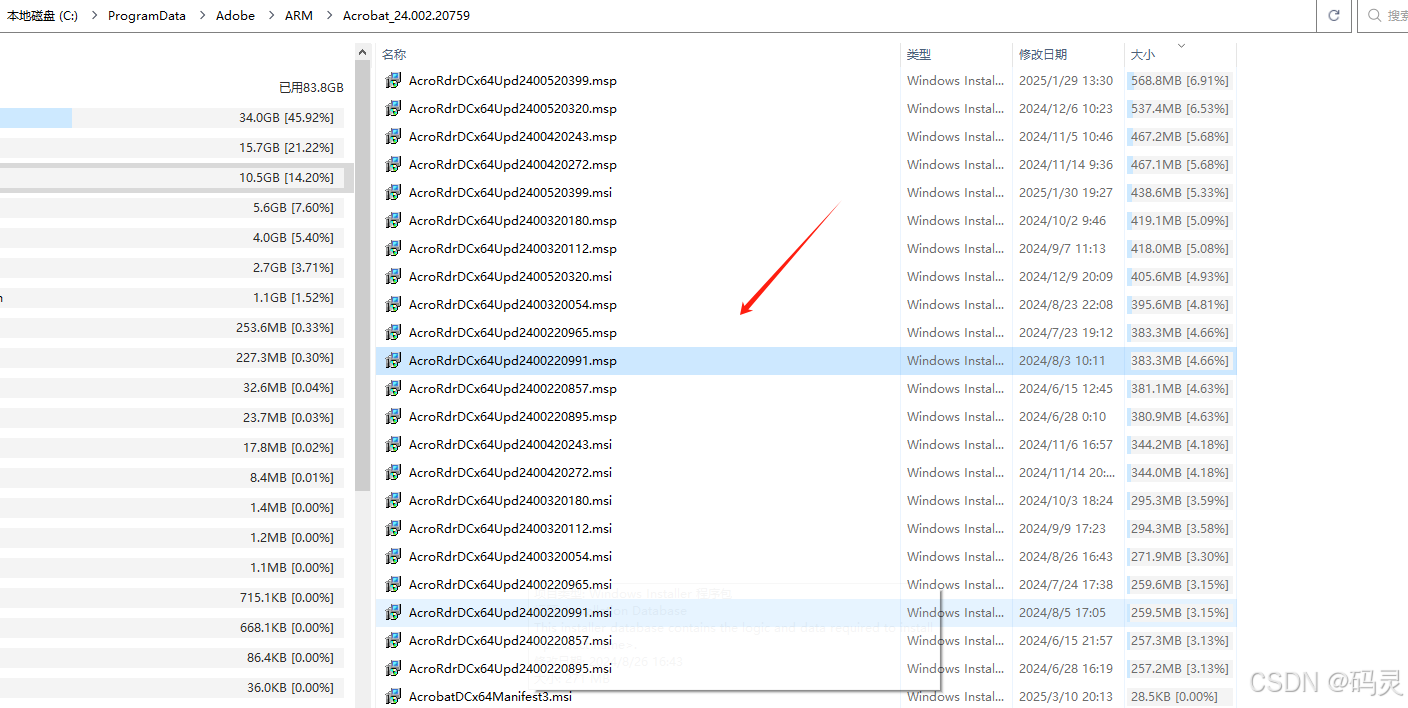Click installer icon of AcroRdrDCx64Upd2400220857.msi

[x=394, y=641]
